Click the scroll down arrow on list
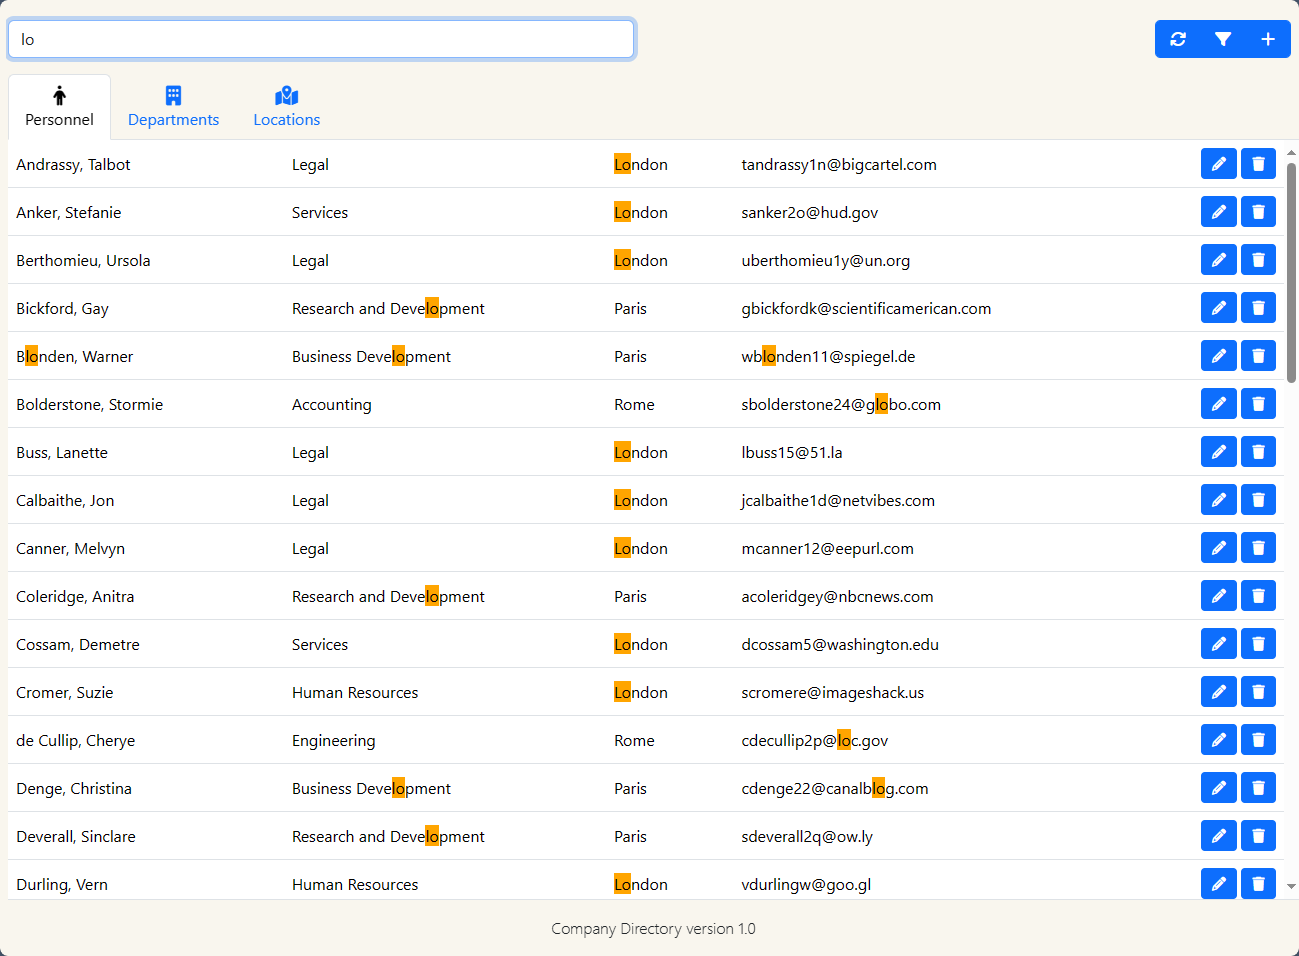Screen dimensions: 1299x956 click(x=1291, y=886)
